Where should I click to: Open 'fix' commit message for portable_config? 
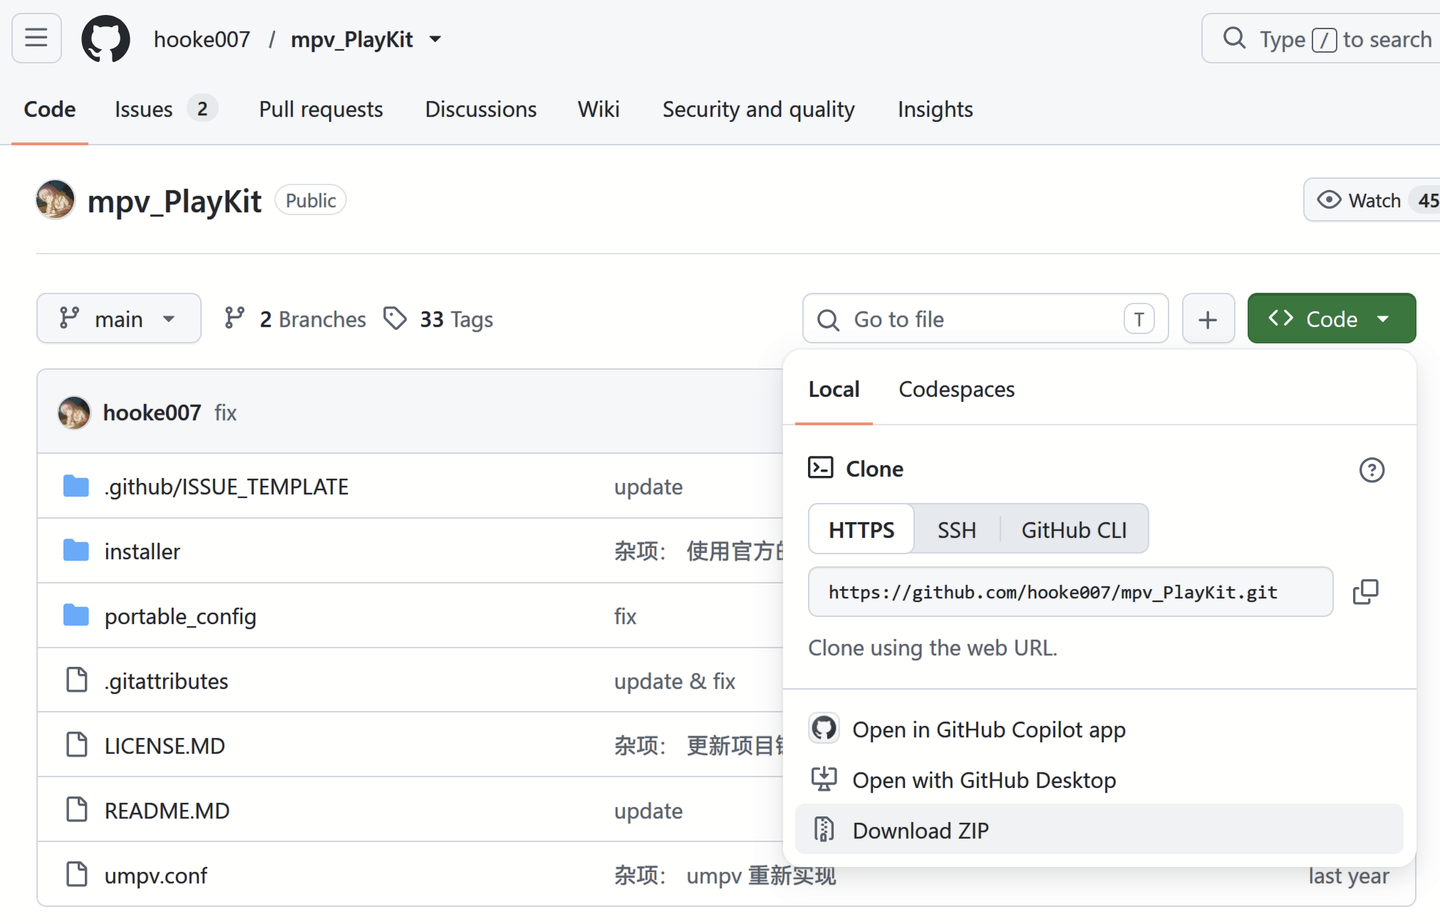(x=626, y=617)
